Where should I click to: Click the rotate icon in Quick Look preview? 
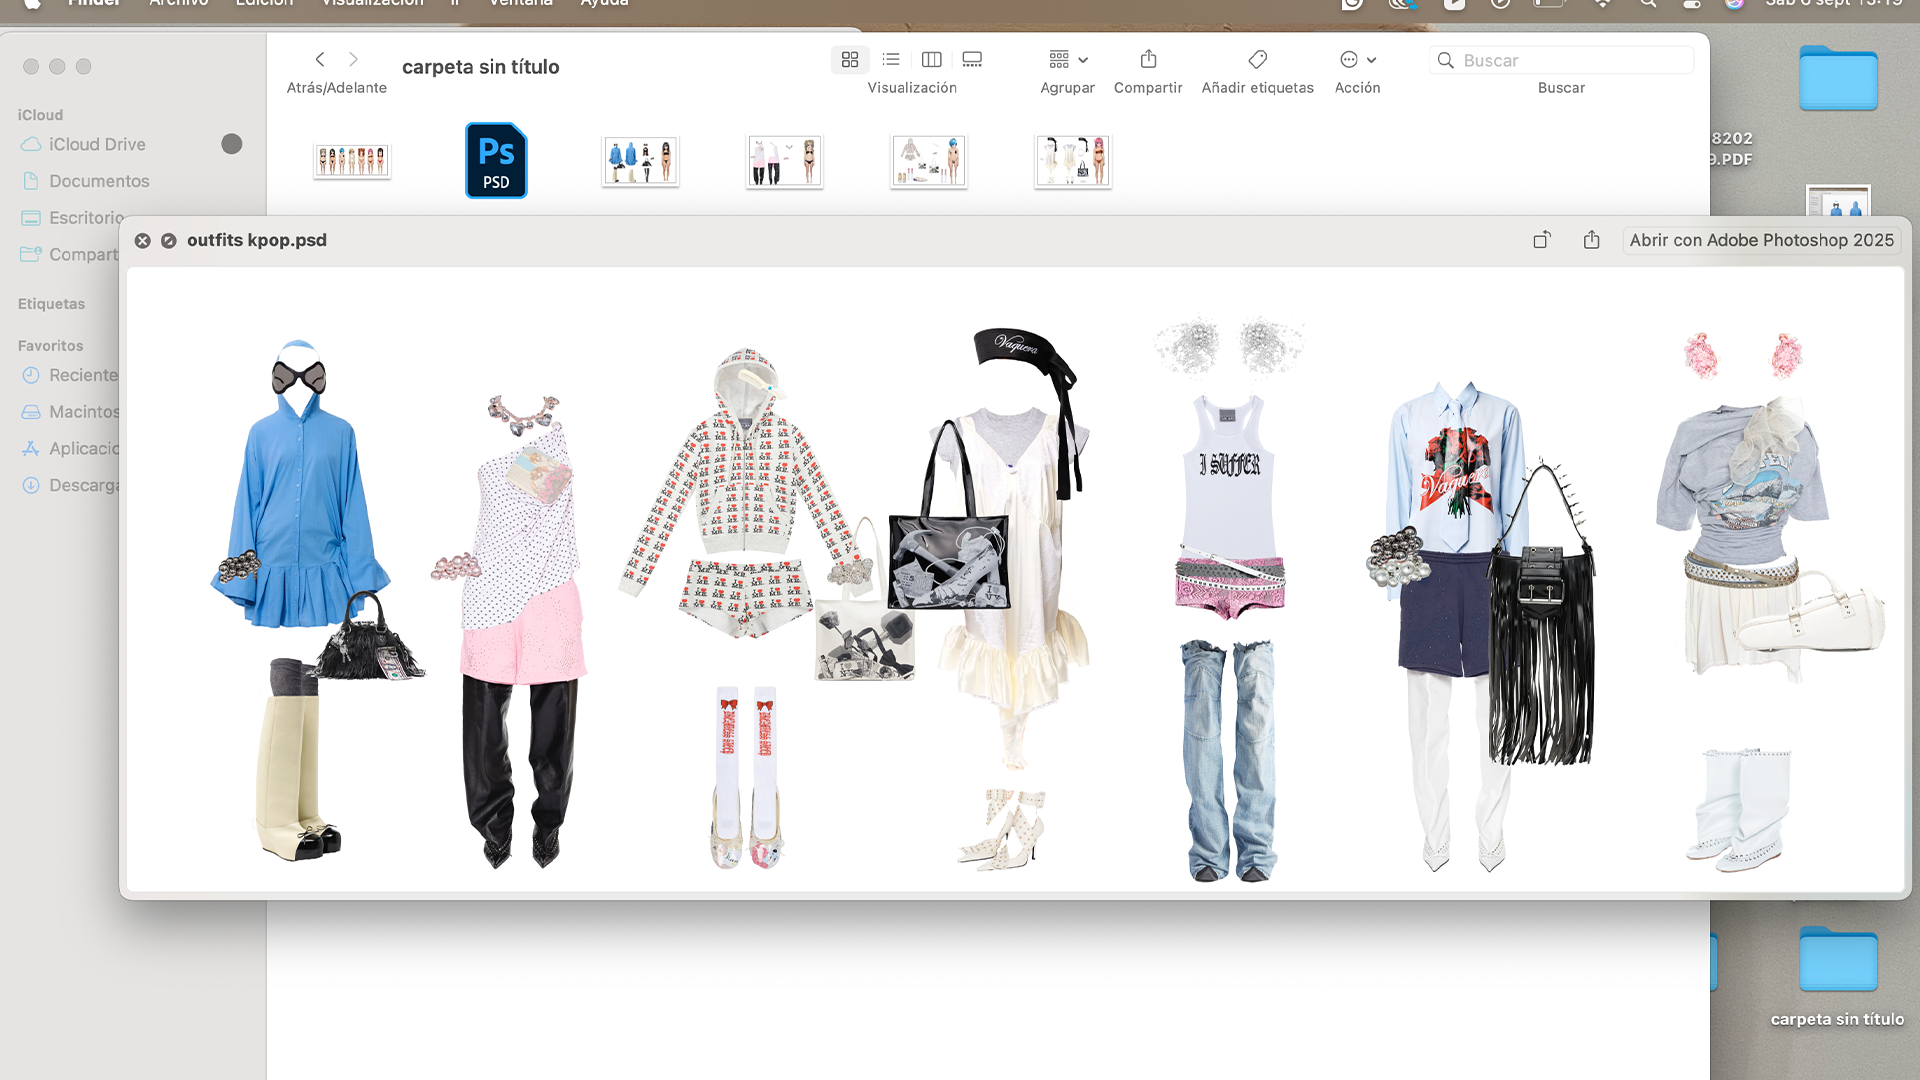tap(1542, 240)
